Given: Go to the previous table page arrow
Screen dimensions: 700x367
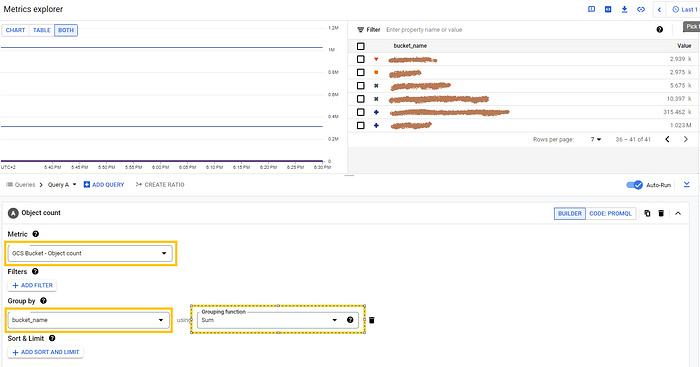Looking at the screenshot, I should click(x=667, y=139).
